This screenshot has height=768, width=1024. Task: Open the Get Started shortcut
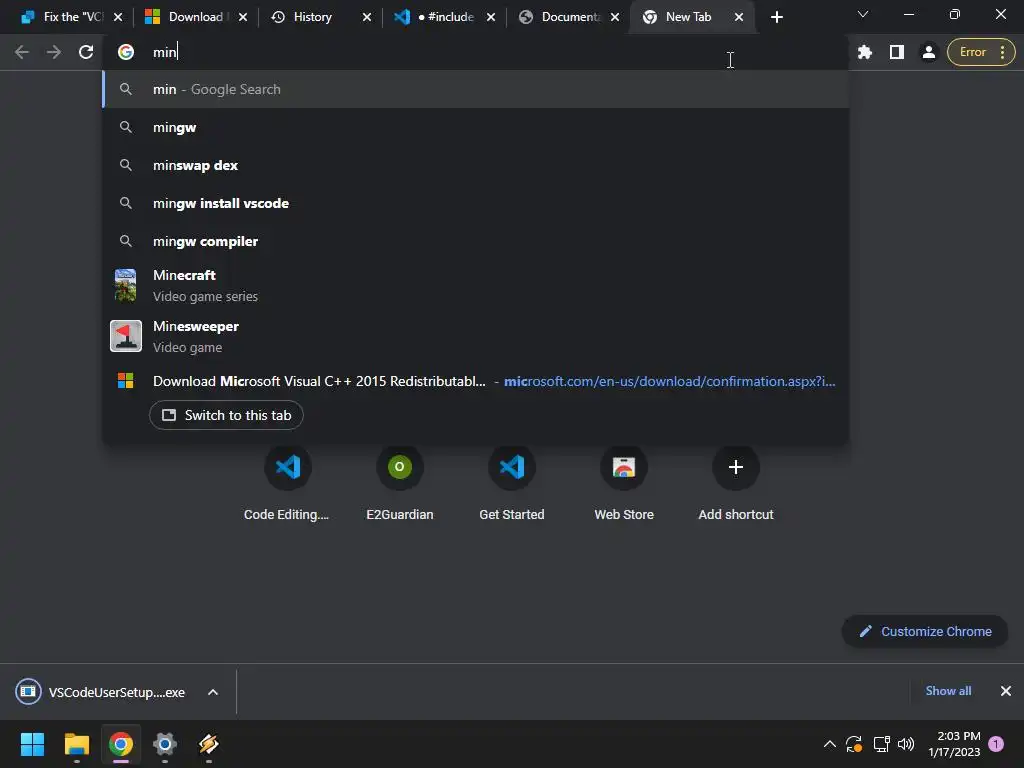coord(512,483)
